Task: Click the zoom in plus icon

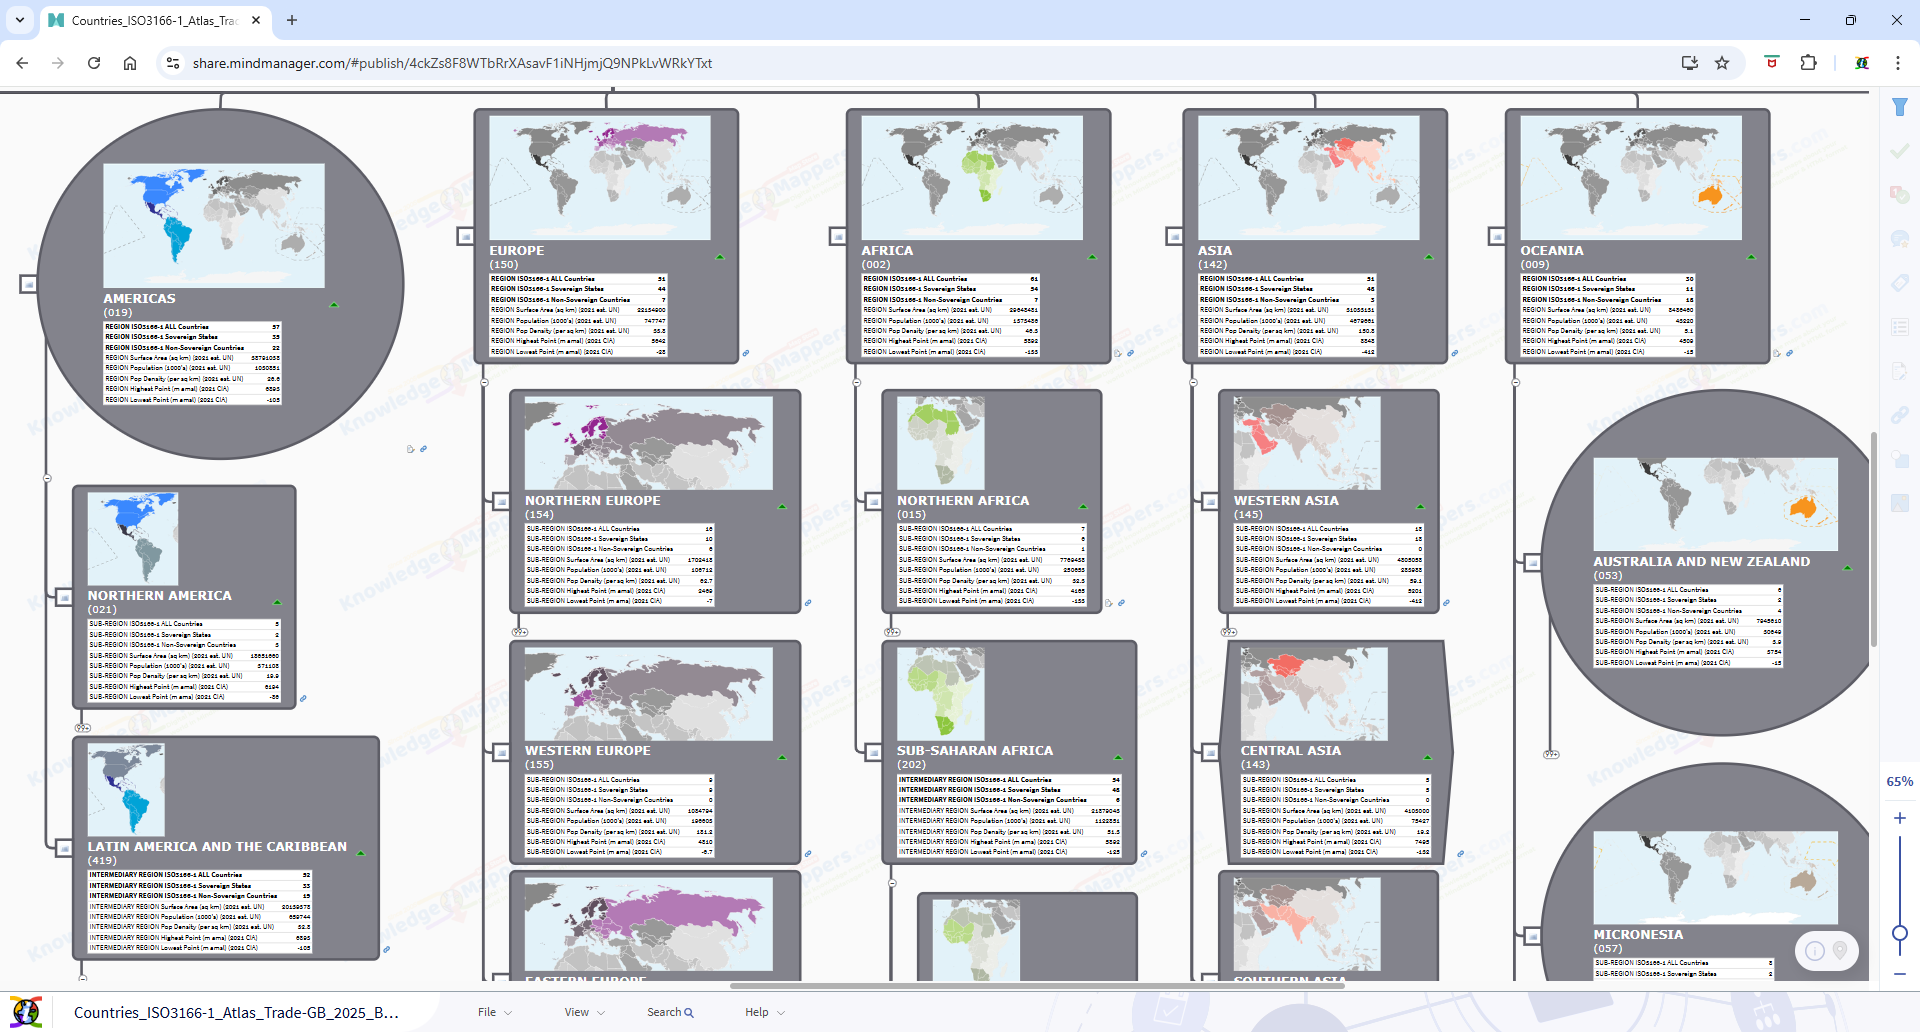Action: 1900,818
